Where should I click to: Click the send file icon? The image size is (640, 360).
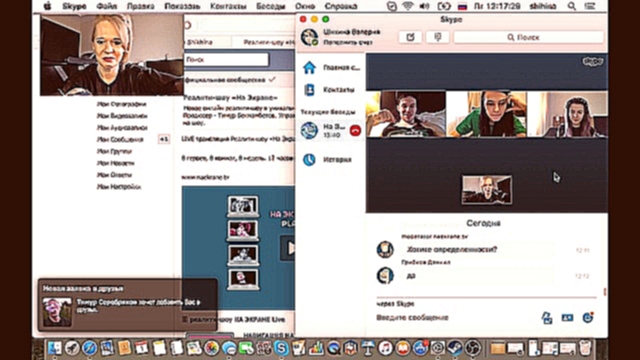pyautogui.click(x=547, y=318)
